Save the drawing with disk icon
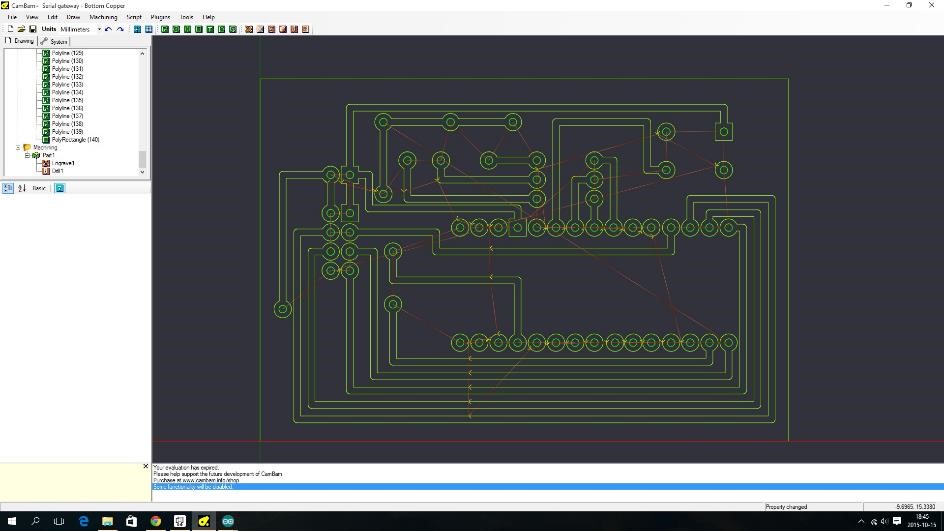944x531 pixels. [x=33, y=29]
